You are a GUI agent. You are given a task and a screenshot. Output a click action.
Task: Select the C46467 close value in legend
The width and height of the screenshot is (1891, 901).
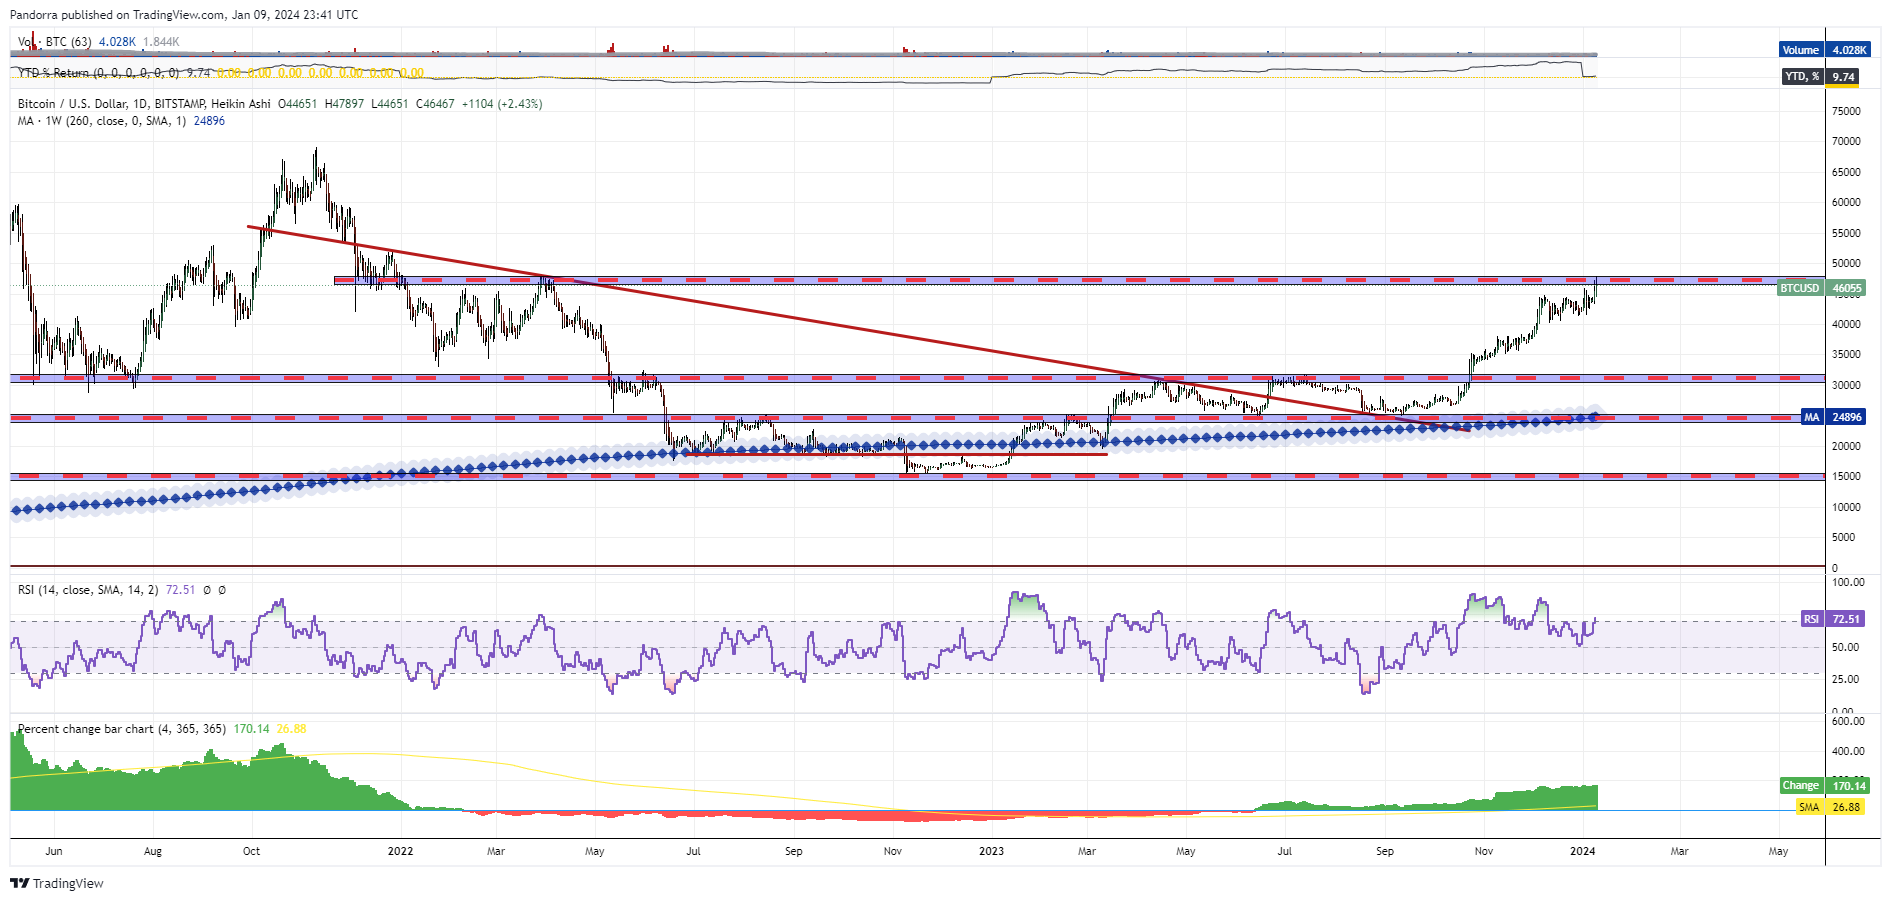435,104
